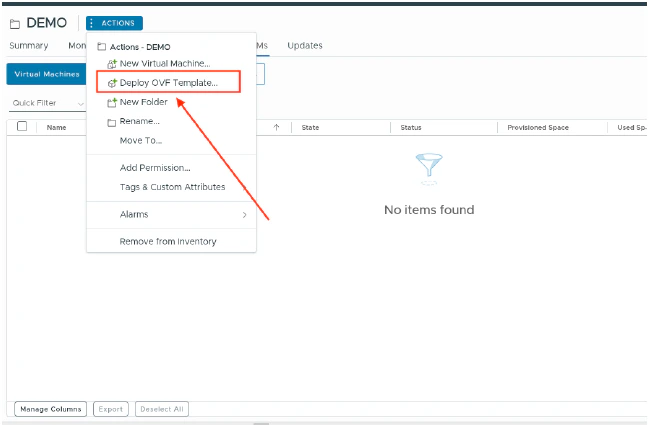This screenshot has width=652, height=425.
Task: Click the DEMO folder icon in header
Action: 15,24
